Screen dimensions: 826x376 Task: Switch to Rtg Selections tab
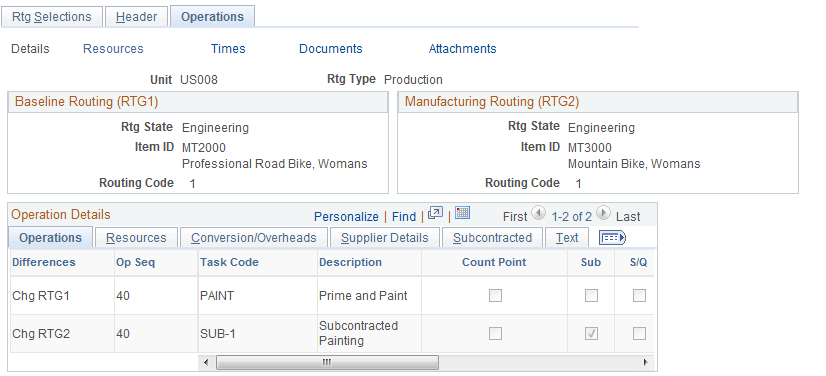tap(51, 17)
